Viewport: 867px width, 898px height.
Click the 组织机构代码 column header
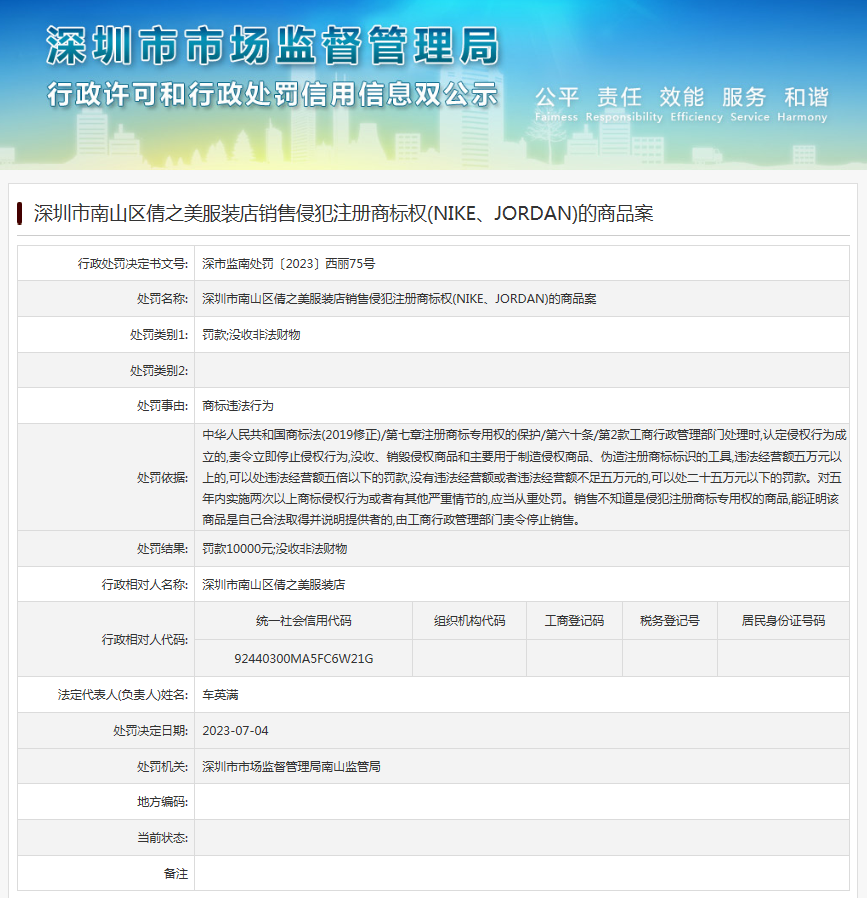pyautogui.click(x=470, y=621)
